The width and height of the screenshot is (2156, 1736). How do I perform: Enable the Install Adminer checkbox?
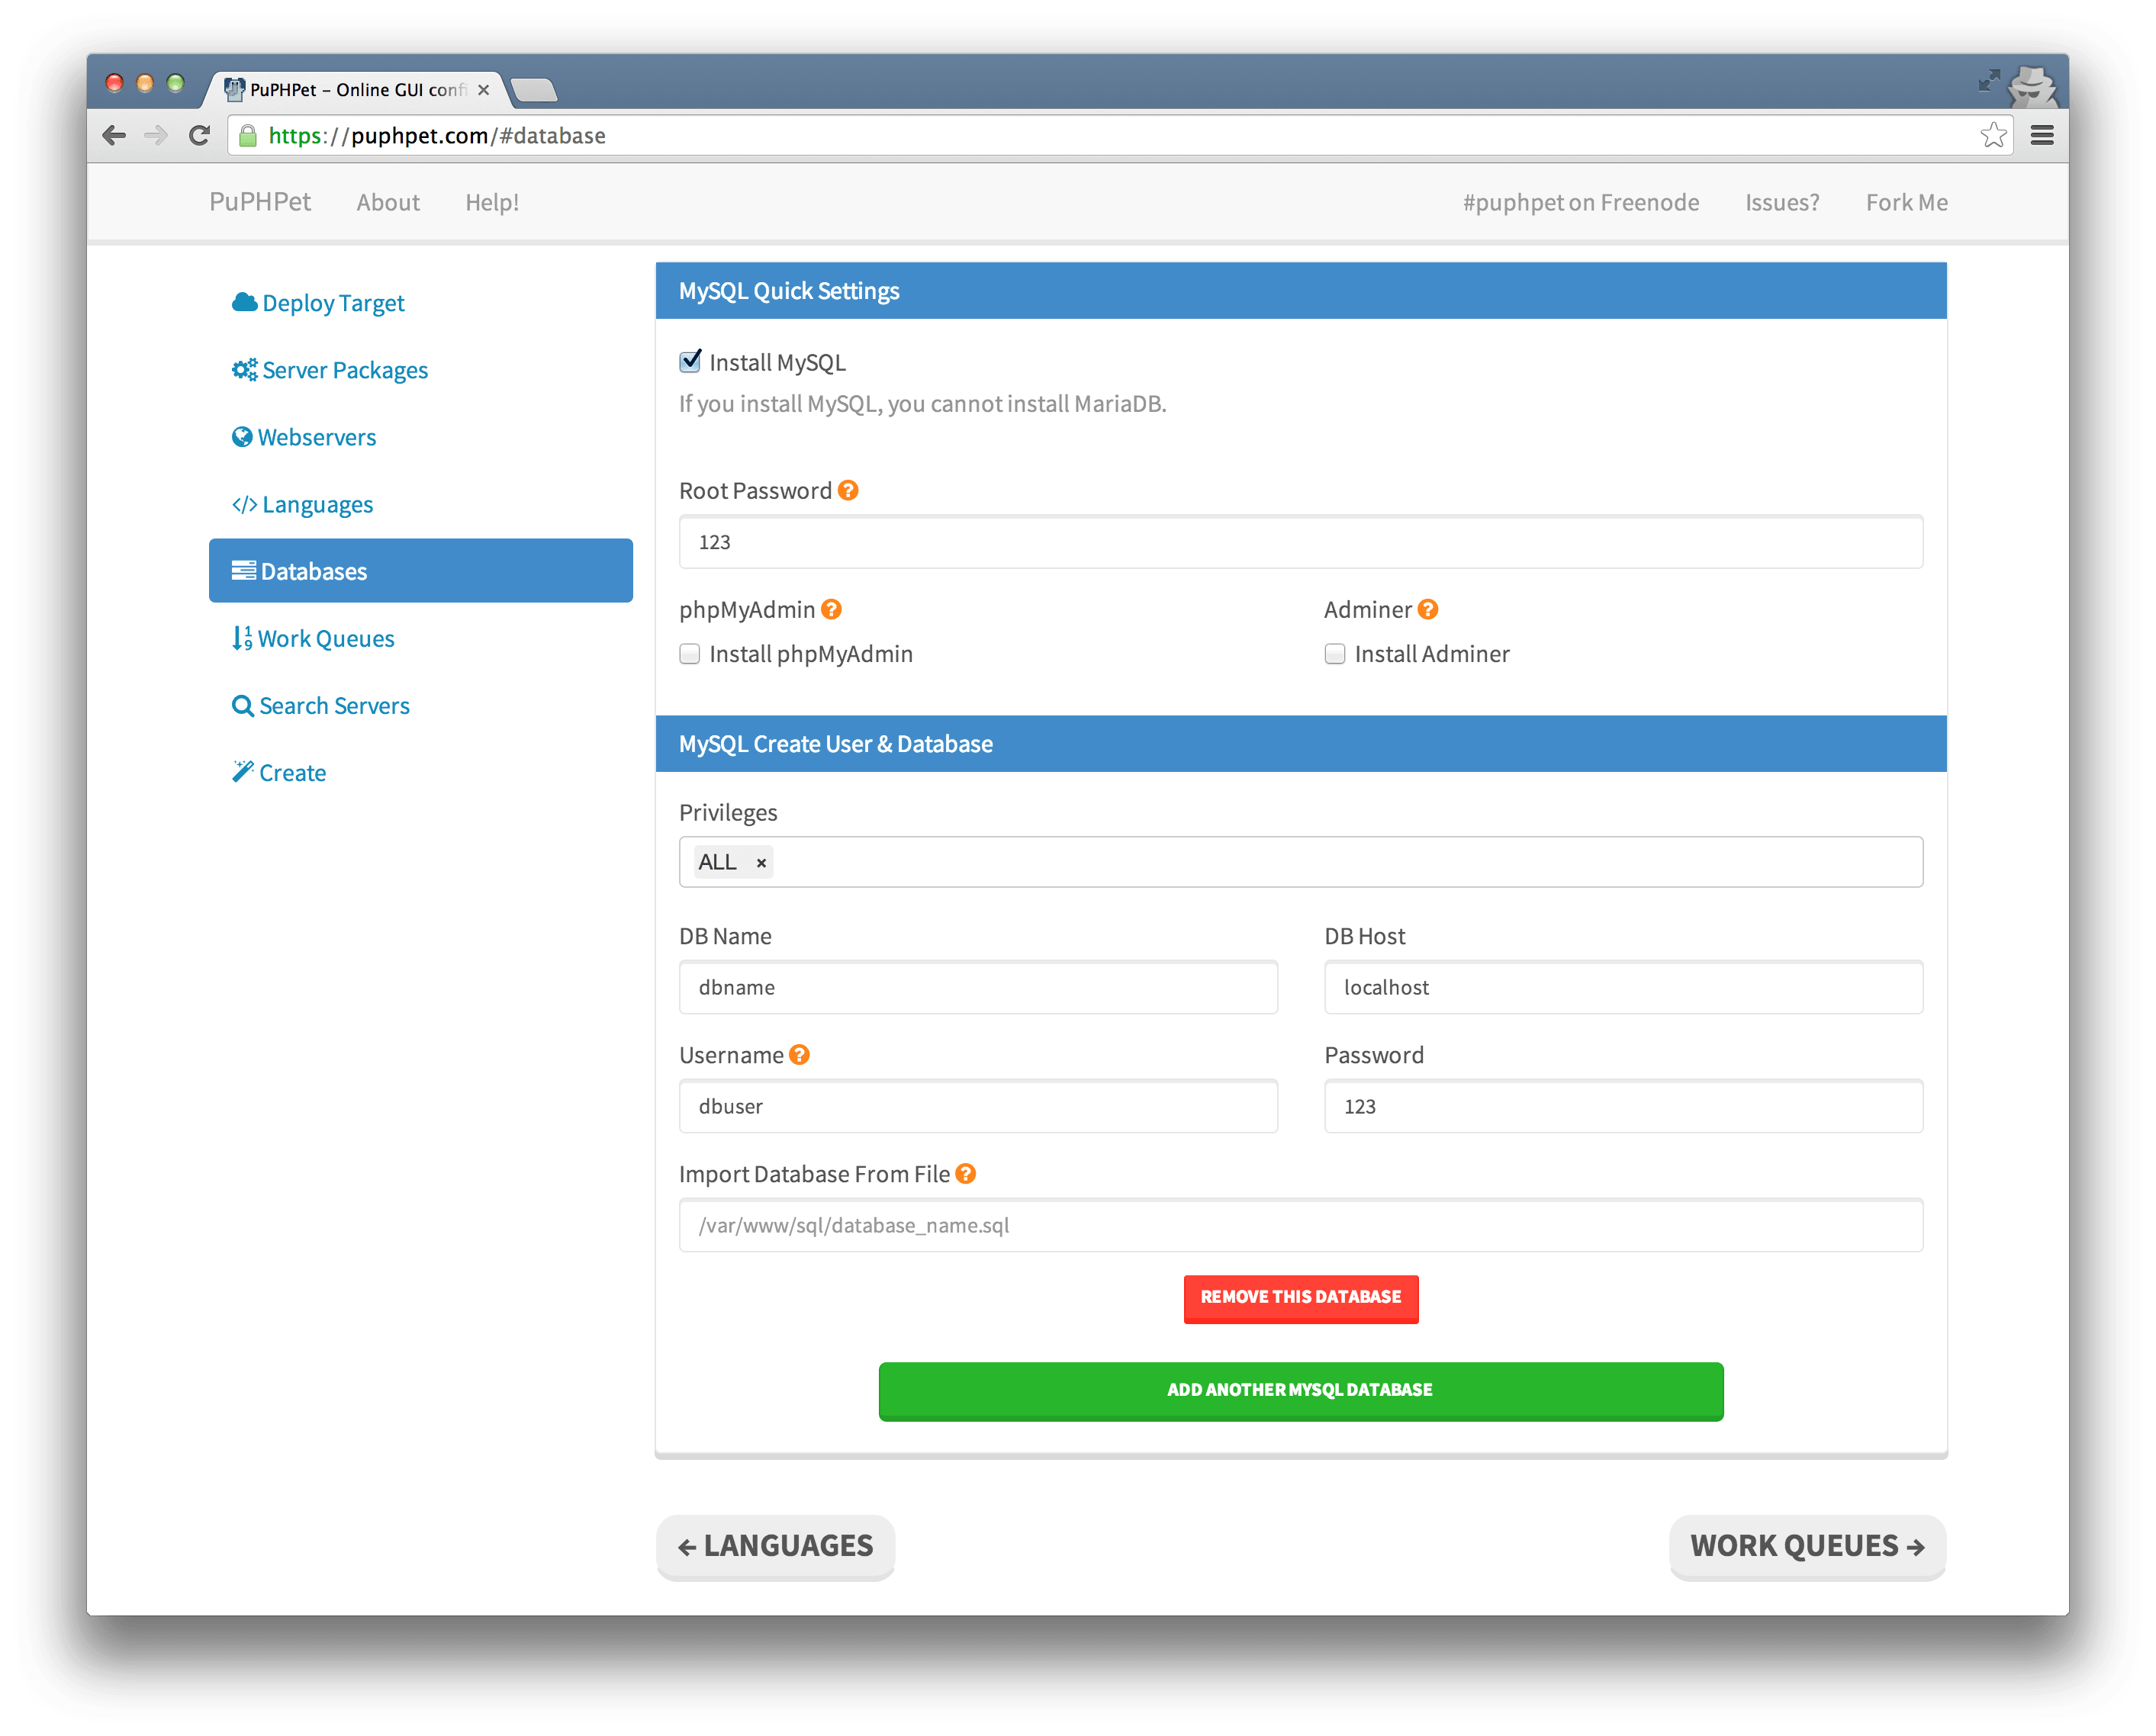pyautogui.click(x=1334, y=654)
